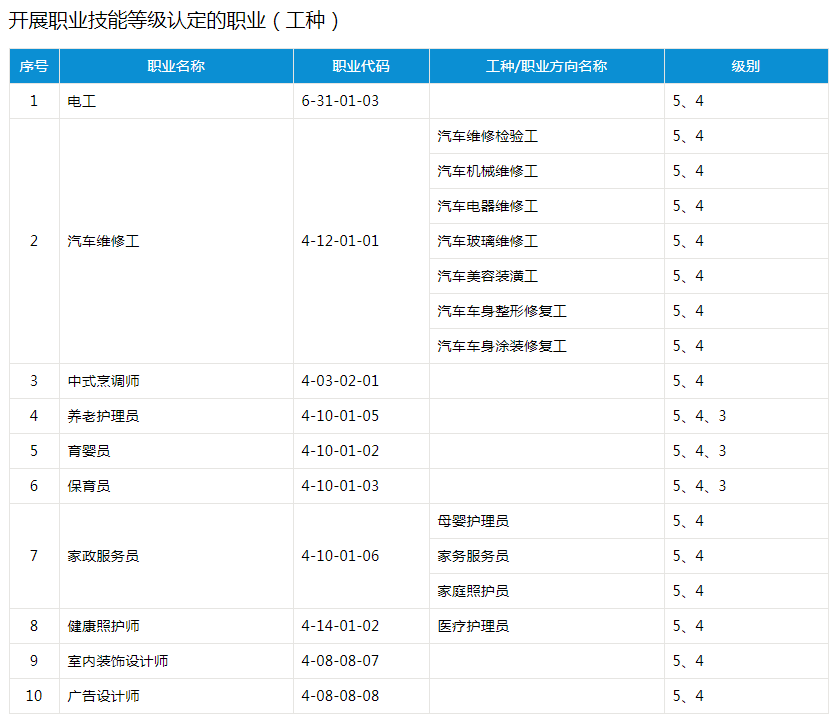This screenshot has height=724, width=829.
Task: Select the 汽车玻璃维修工 cell
Action: click(487, 241)
